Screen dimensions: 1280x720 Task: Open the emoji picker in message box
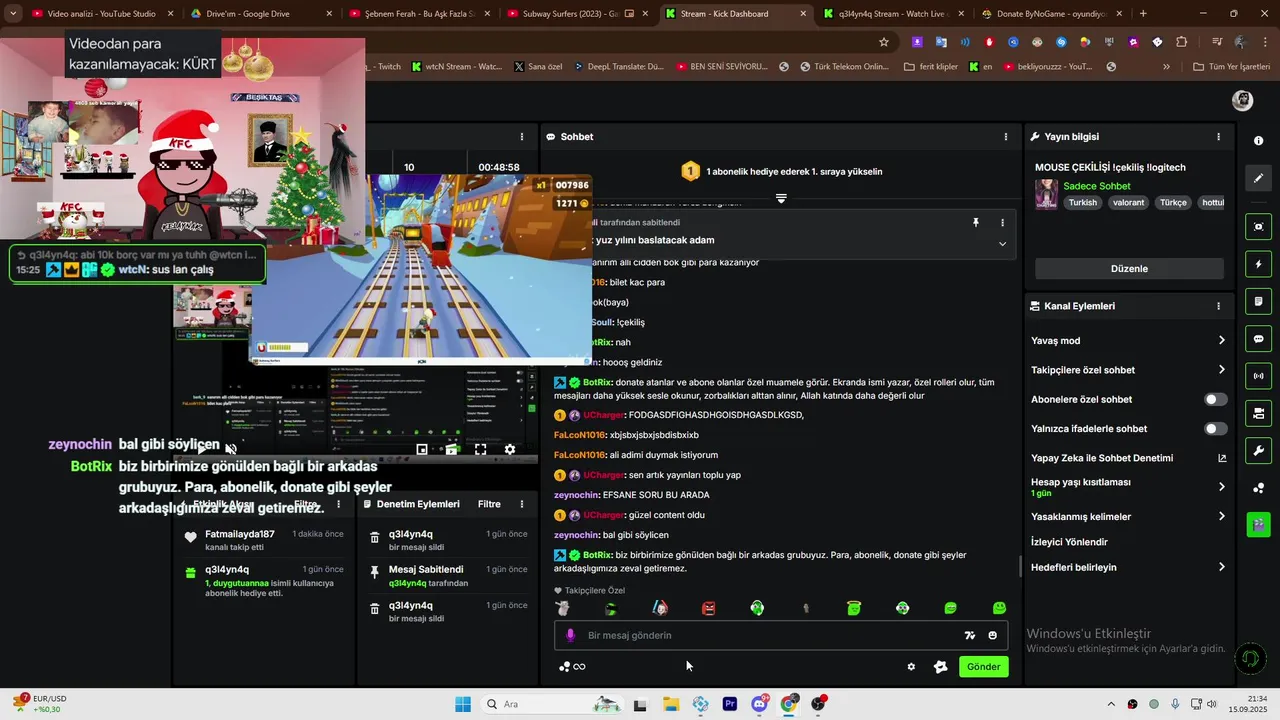click(x=992, y=635)
